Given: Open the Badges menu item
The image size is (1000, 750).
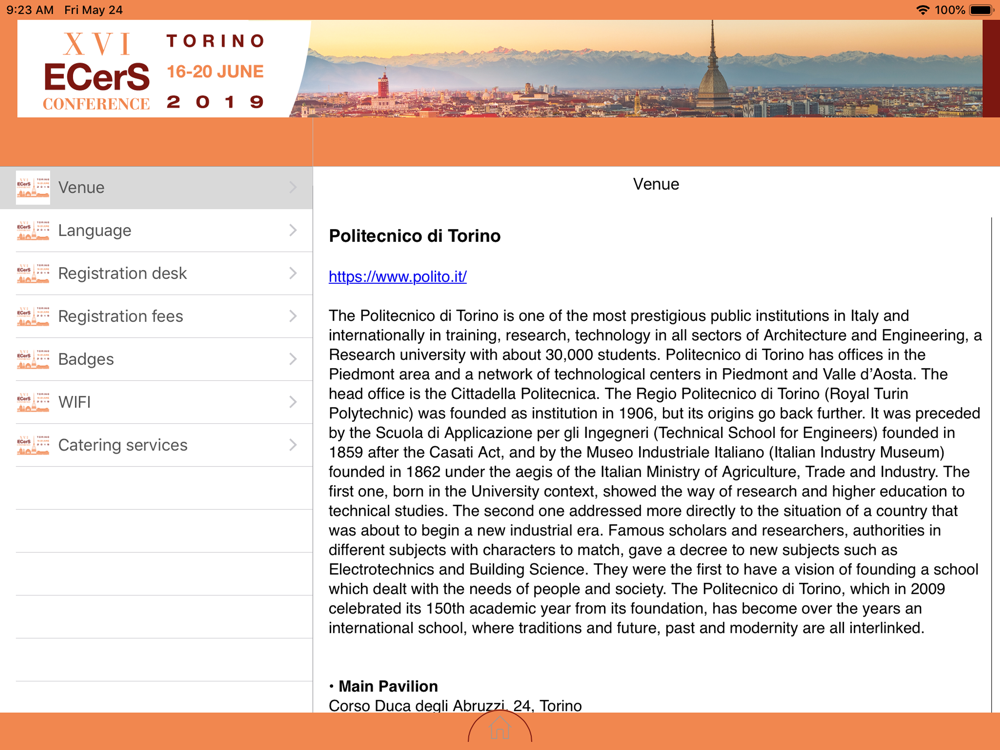Looking at the screenshot, I should coord(156,359).
